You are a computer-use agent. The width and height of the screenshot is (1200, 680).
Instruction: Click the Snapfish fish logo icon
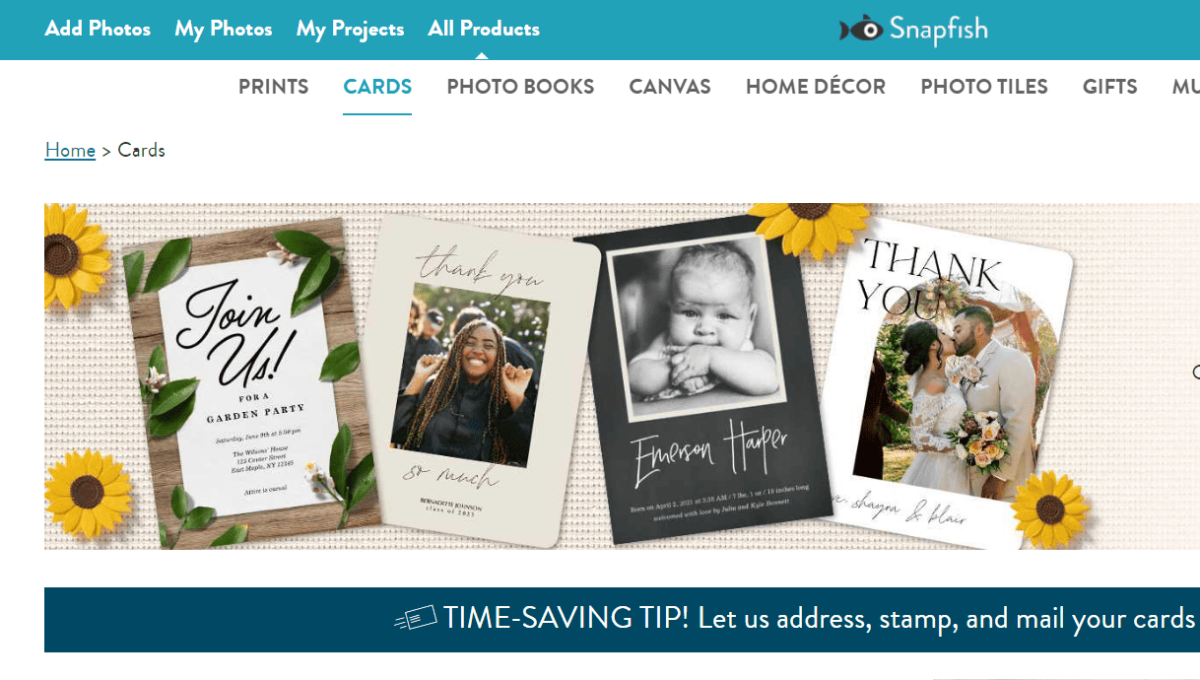860,29
